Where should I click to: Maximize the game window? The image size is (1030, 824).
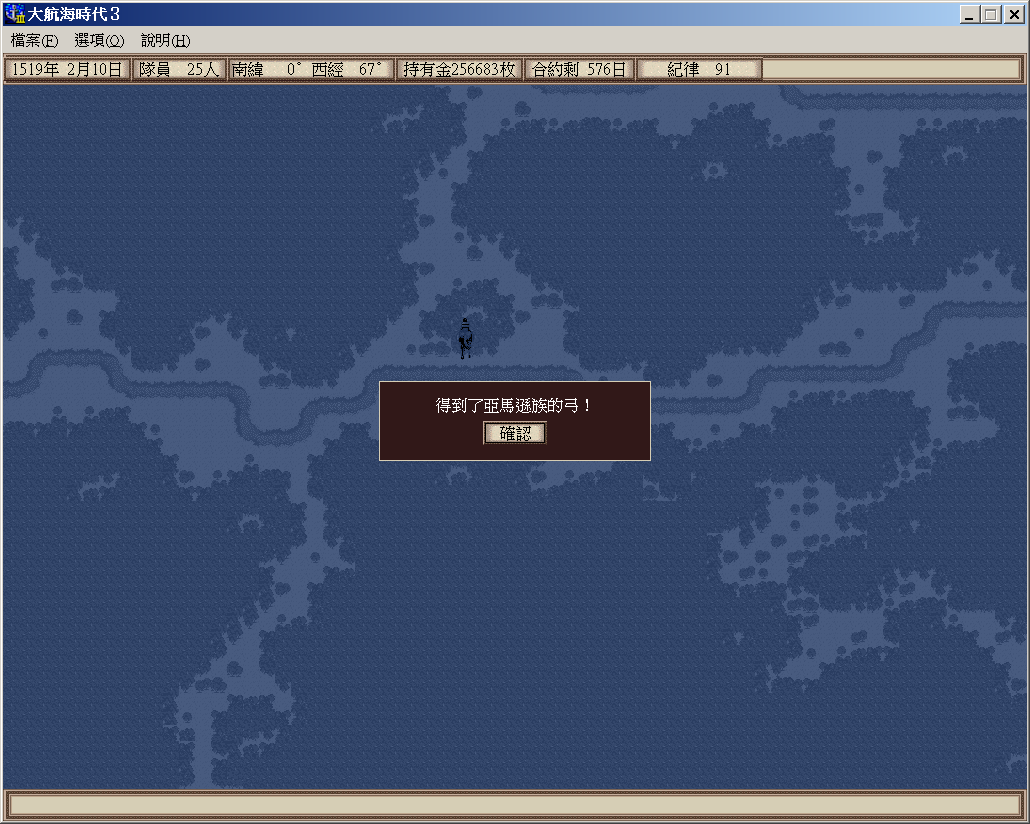coord(990,15)
